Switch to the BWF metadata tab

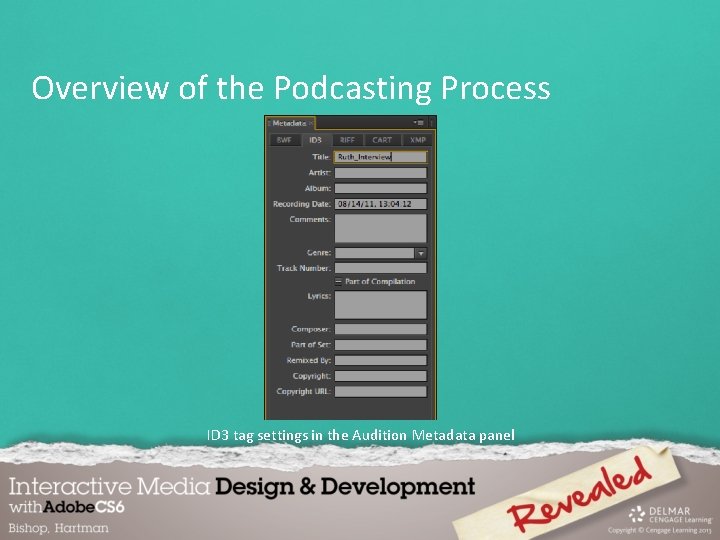(x=284, y=140)
